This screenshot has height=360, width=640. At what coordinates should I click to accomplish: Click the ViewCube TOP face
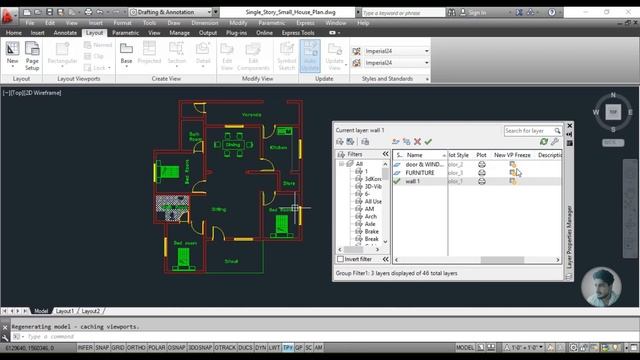pos(613,112)
